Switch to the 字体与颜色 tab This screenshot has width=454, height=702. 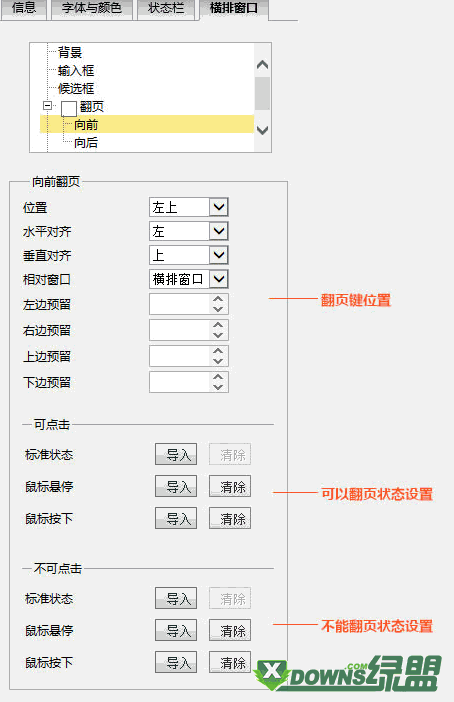pyautogui.click(x=92, y=9)
